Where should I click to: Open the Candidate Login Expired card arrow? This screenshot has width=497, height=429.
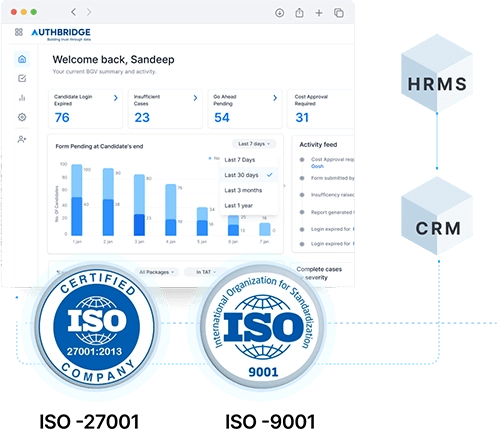coord(116,98)
